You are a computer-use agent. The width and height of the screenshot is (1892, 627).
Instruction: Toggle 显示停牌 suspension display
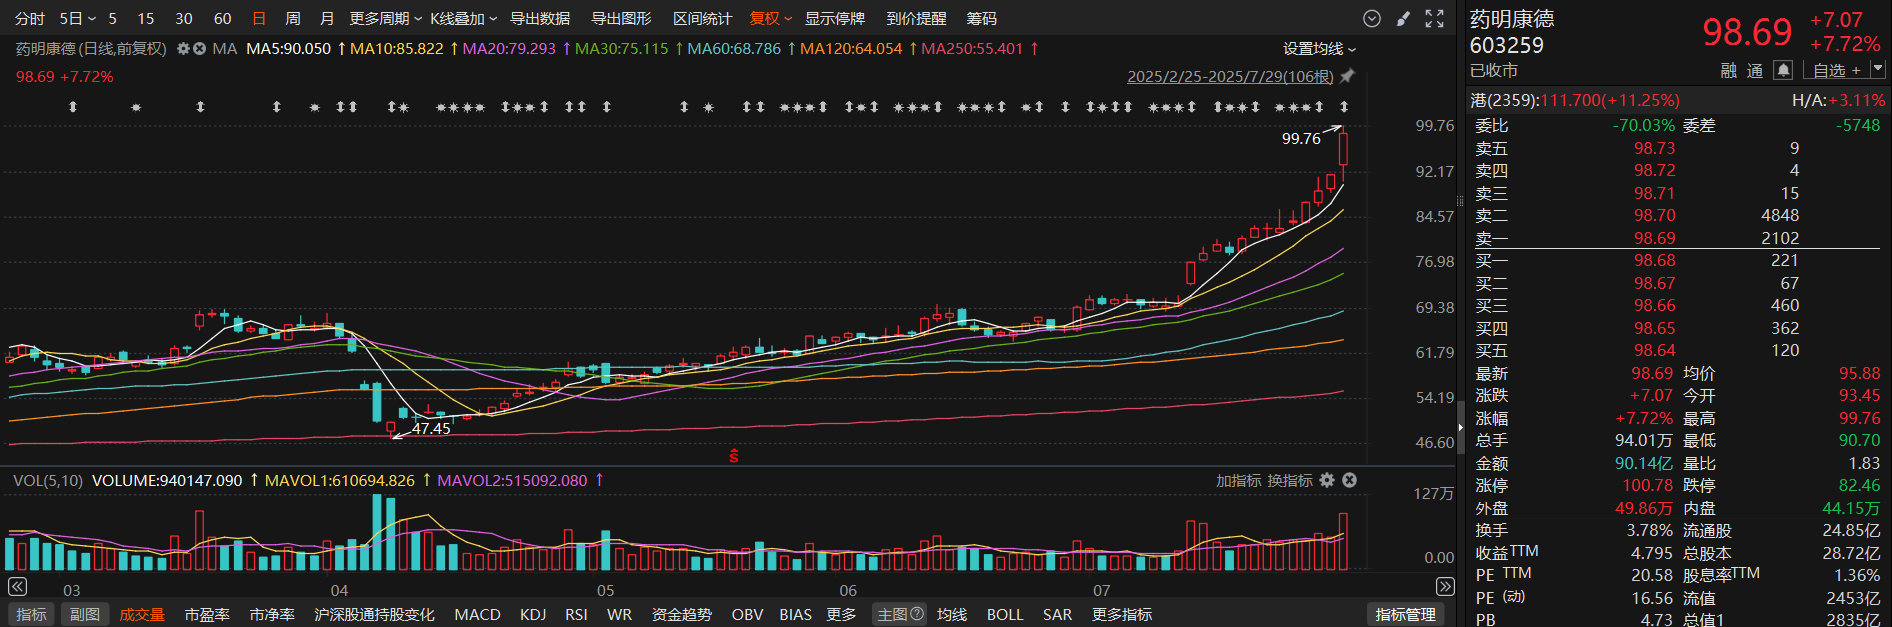[834, 19]
